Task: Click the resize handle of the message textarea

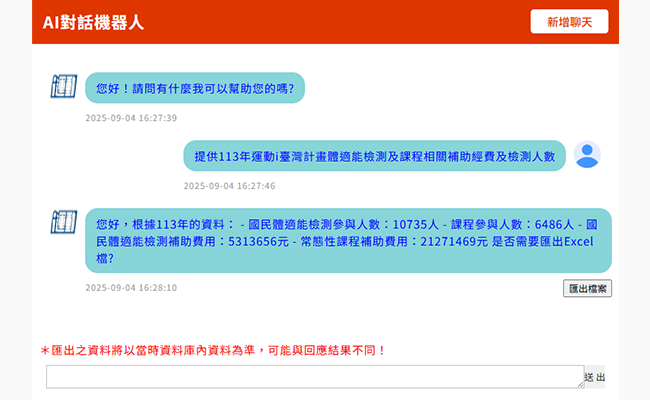Action: 580,383
